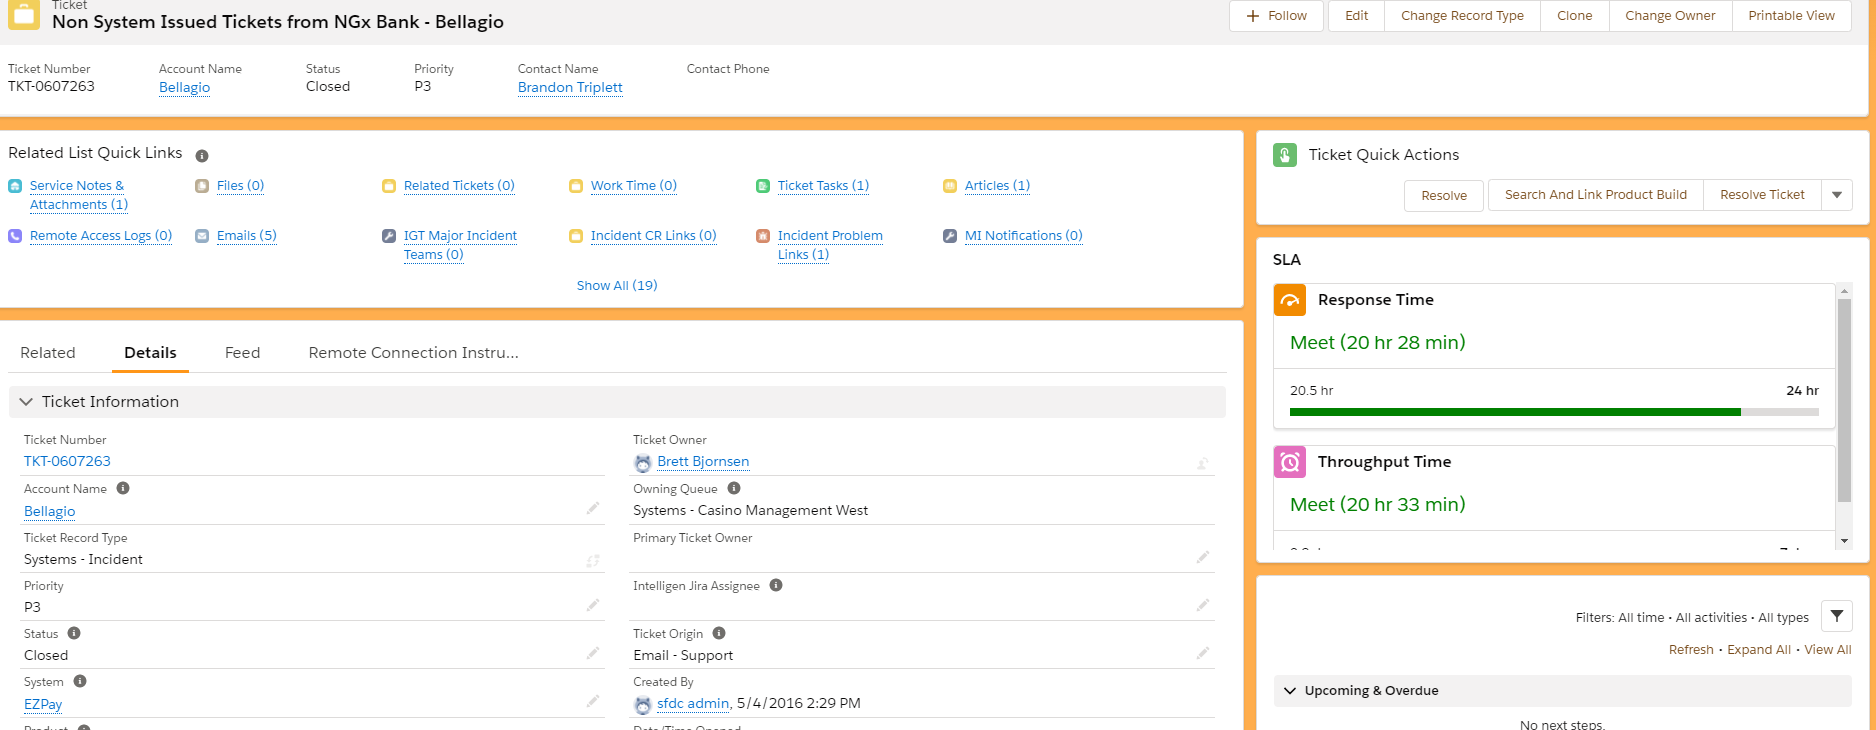Screen dimensions: 1876x730
Task: Click the info icon next to Ticket Origin
Action: tap(719, 634)
